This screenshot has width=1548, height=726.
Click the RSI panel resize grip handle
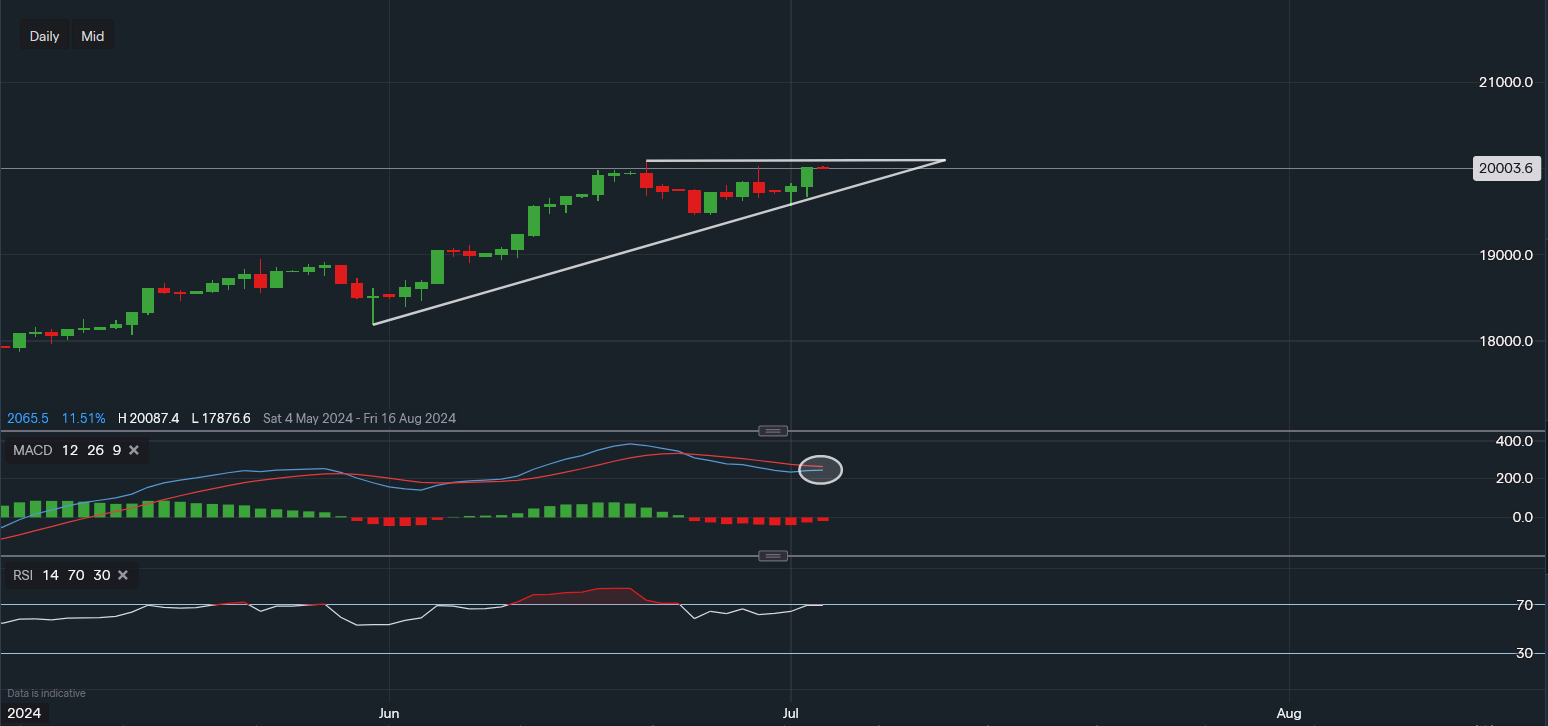772,555
